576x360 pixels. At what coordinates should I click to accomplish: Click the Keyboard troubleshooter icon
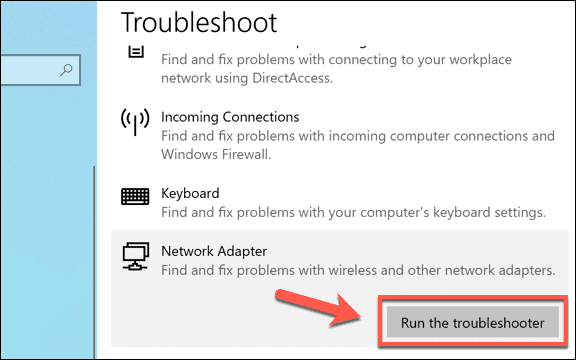135,196
